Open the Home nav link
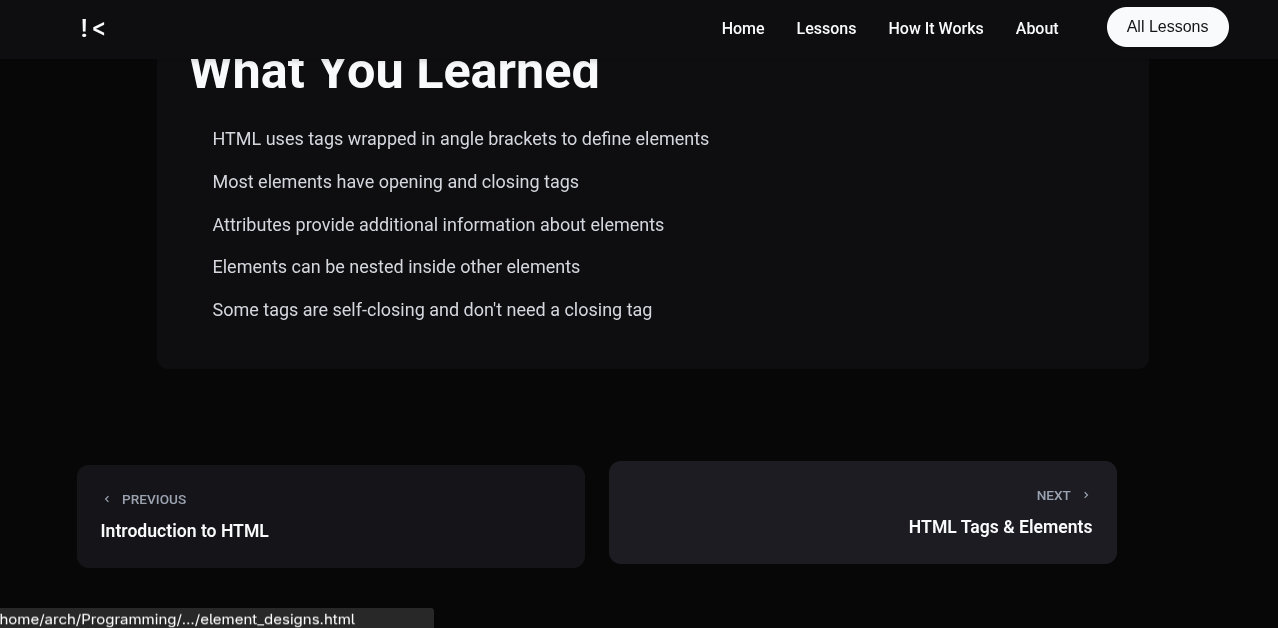This screenshot has width=1278, height=628. (743, 29)
